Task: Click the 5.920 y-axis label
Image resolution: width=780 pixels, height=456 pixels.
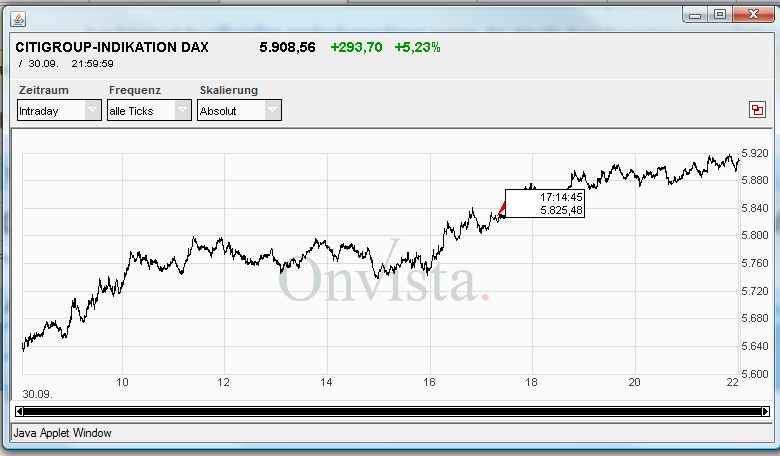Action: (755, 153)
